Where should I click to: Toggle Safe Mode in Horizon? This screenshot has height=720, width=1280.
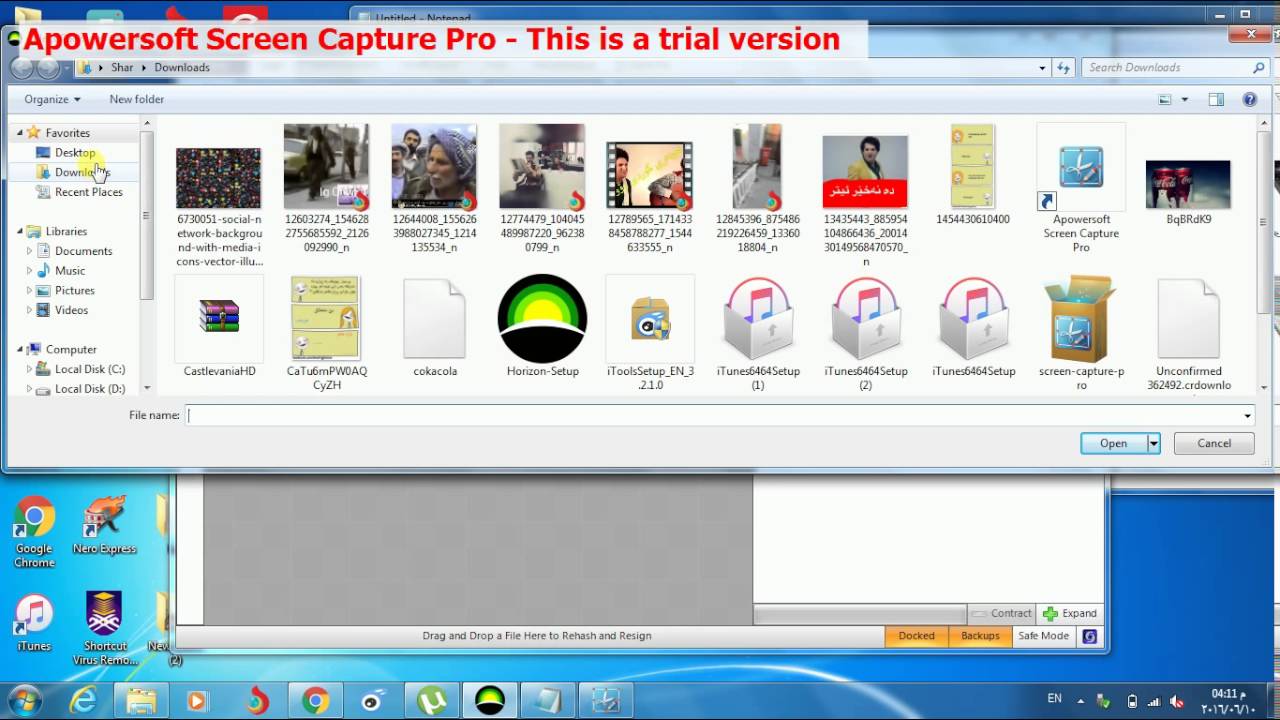tap(1043, 636)
